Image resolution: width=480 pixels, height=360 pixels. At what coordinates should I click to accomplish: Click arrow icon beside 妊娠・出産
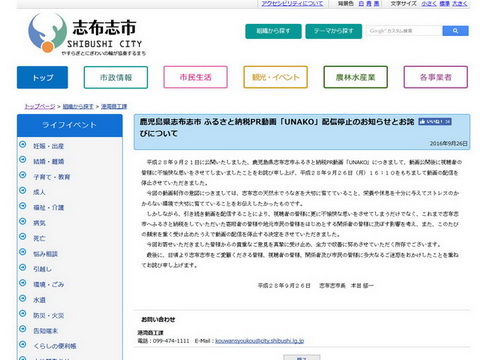(x=23, y=144)
